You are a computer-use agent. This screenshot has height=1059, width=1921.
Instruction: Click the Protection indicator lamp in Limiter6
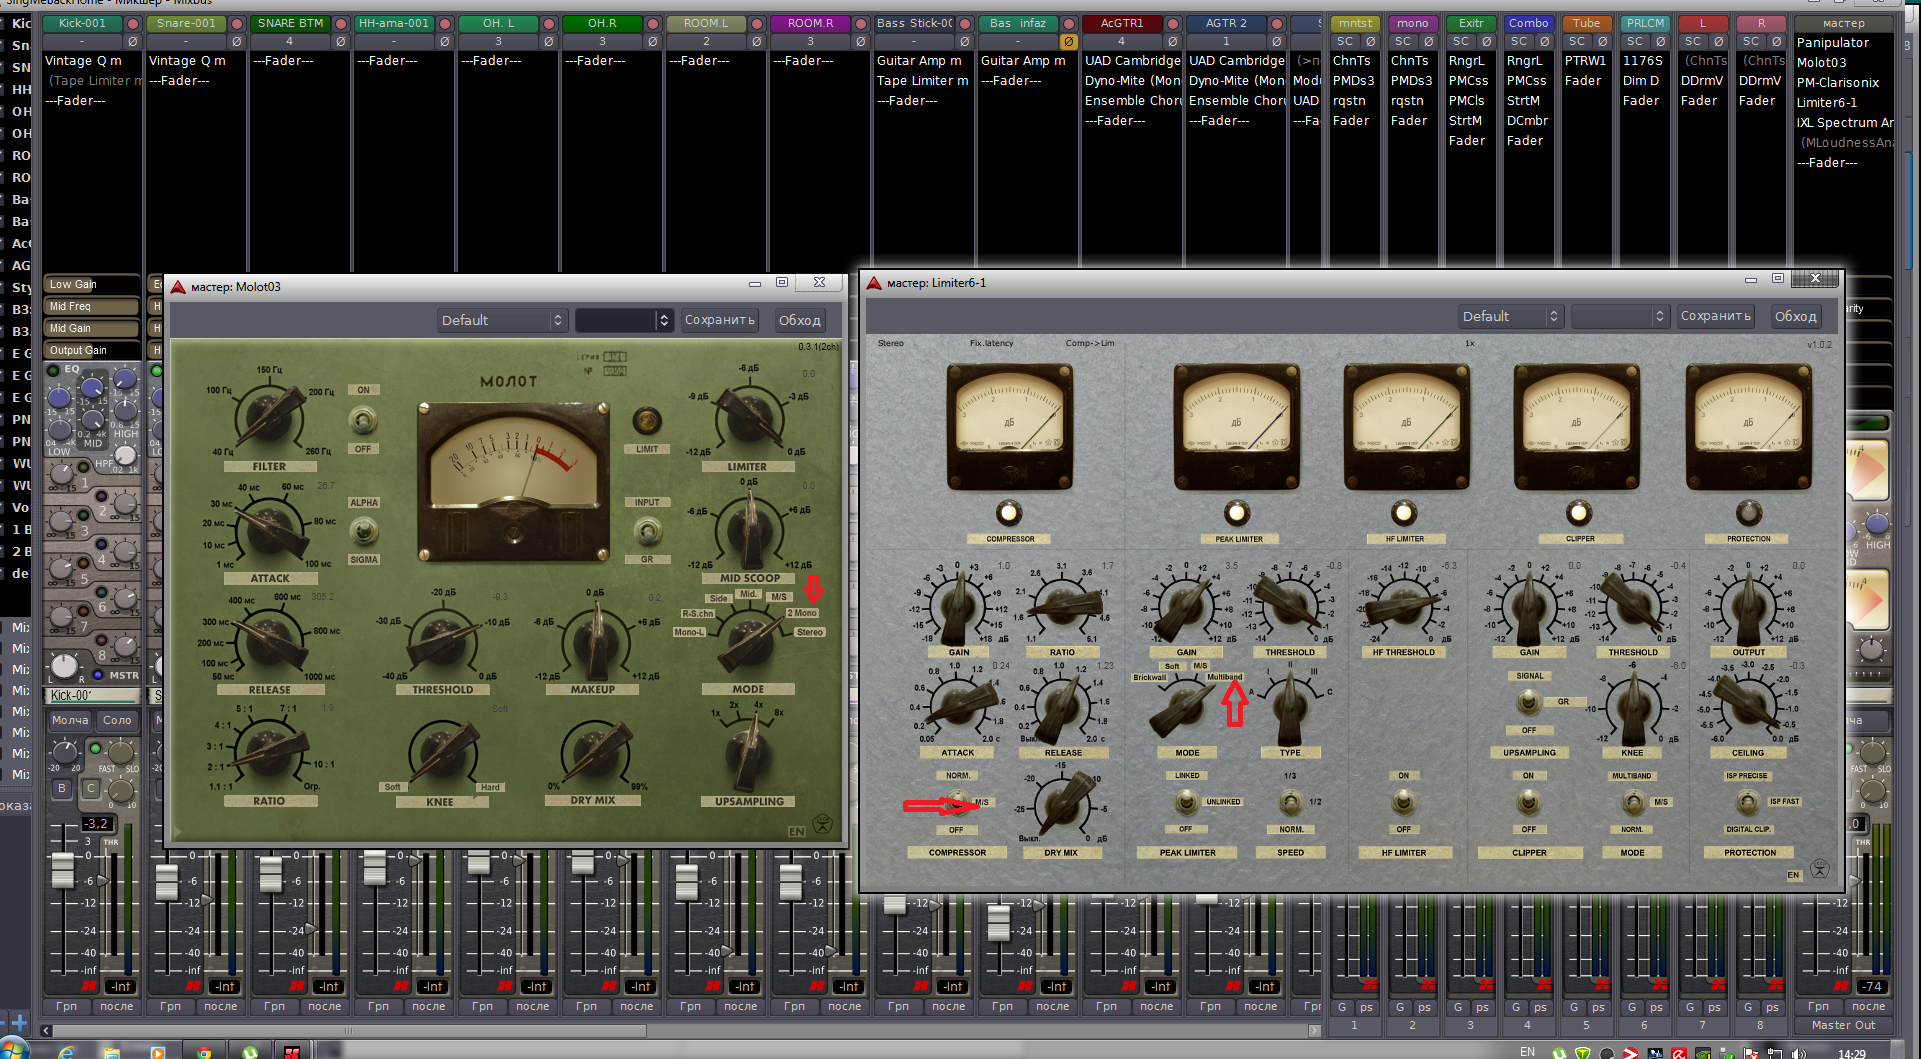tap(1748, 513)
